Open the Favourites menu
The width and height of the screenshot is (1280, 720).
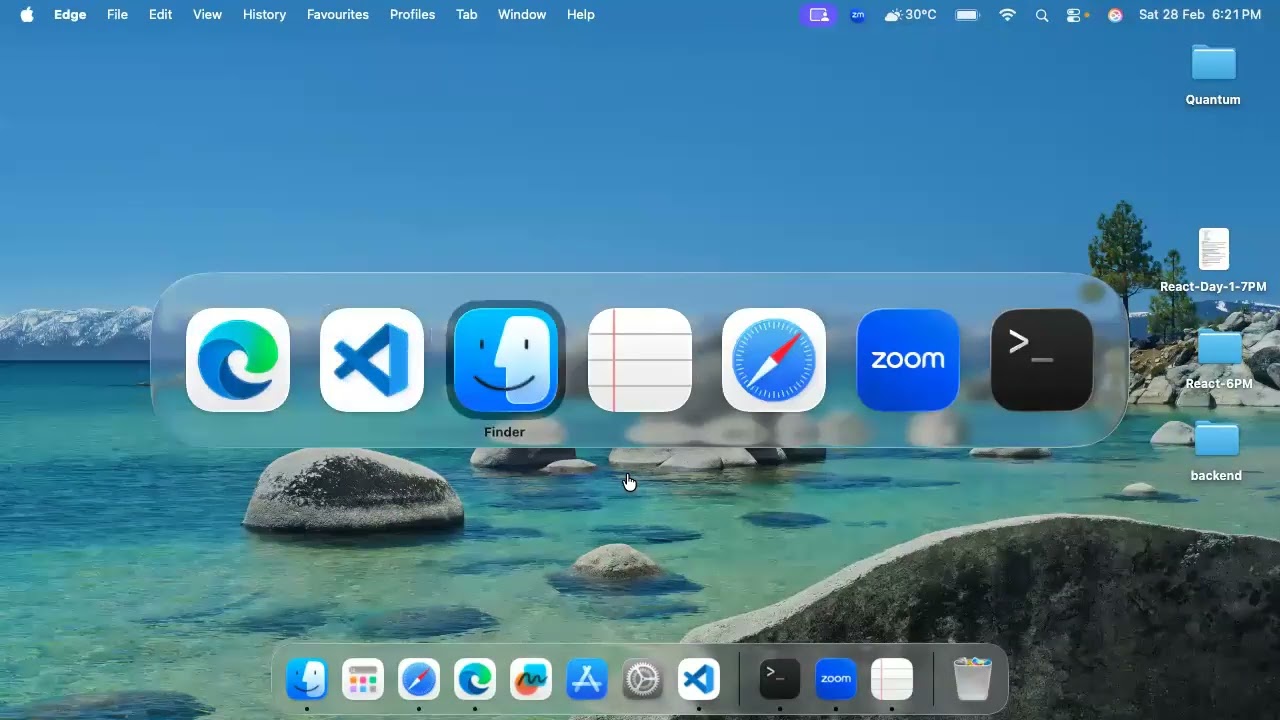(338, 15)
